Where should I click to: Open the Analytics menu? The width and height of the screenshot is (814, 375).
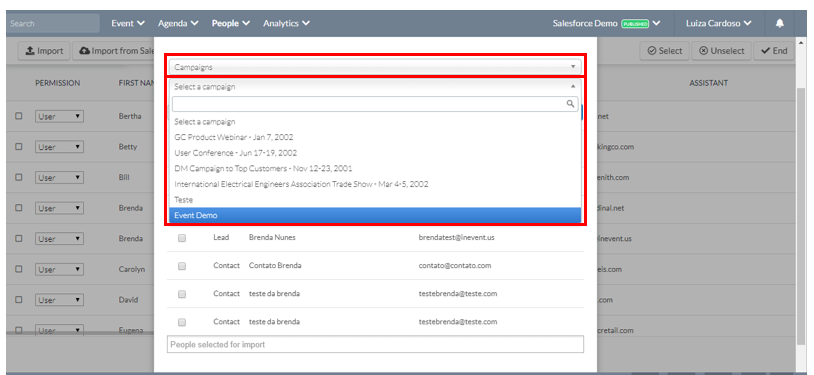287,23
